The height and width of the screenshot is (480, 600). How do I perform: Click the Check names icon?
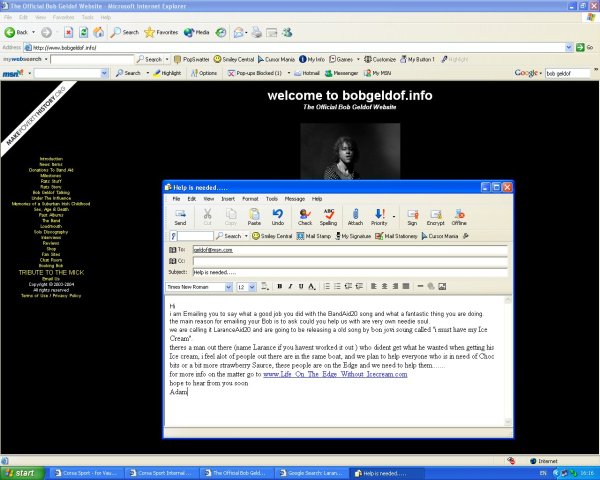point(305,216)
